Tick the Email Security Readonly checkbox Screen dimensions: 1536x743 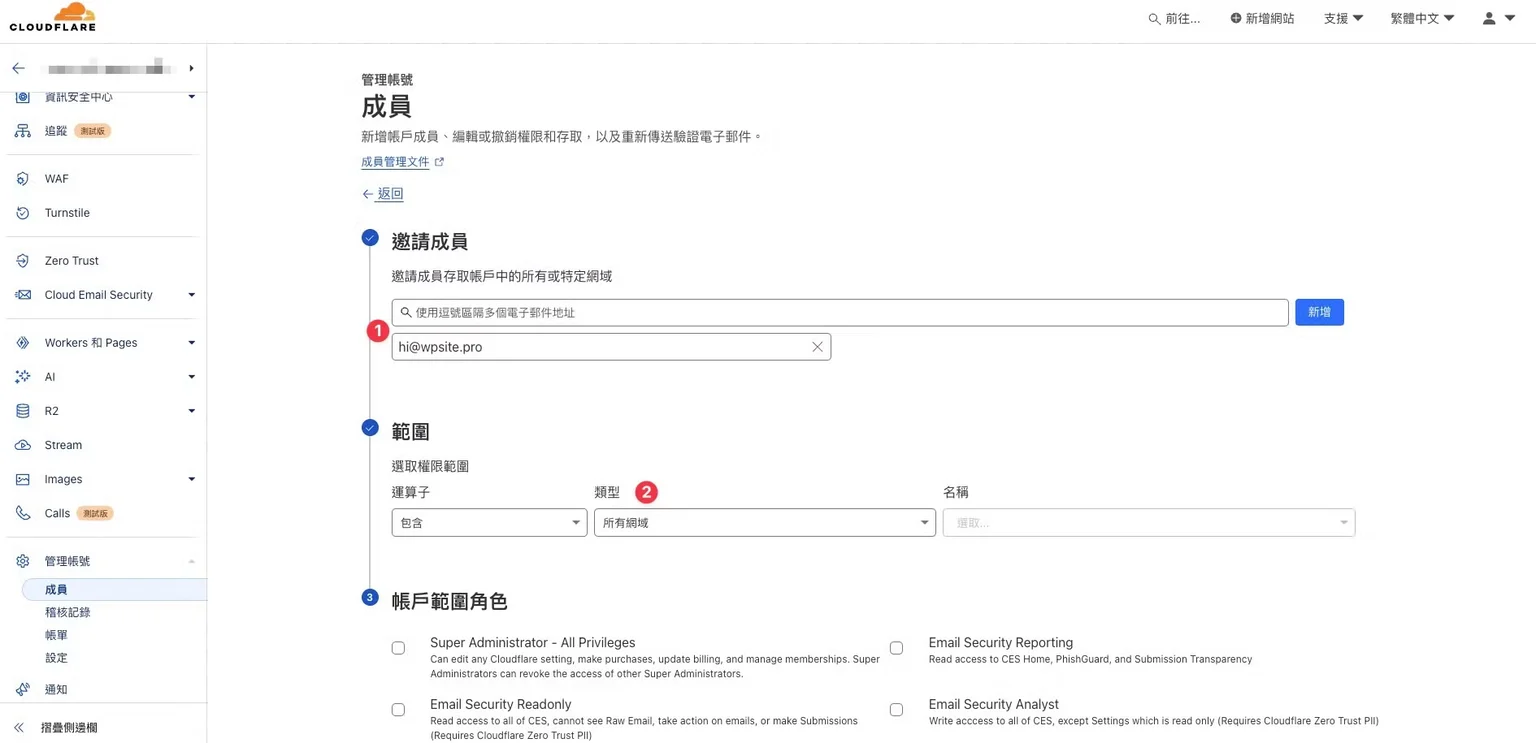coord(398,710)
